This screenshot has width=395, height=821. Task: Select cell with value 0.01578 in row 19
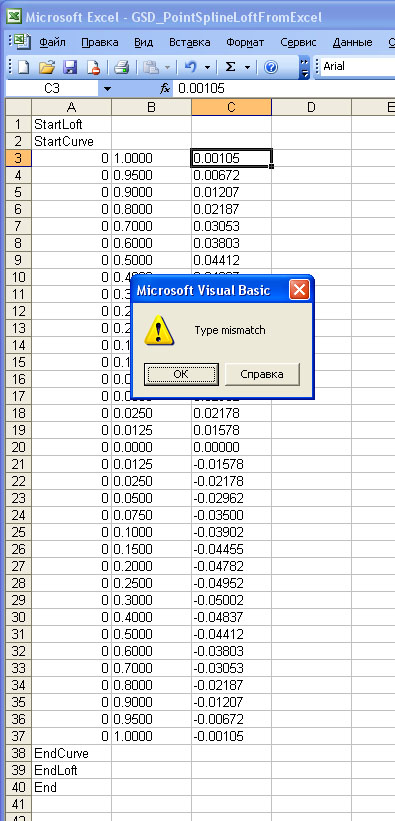pyautogui.click(x=232, y=430)
